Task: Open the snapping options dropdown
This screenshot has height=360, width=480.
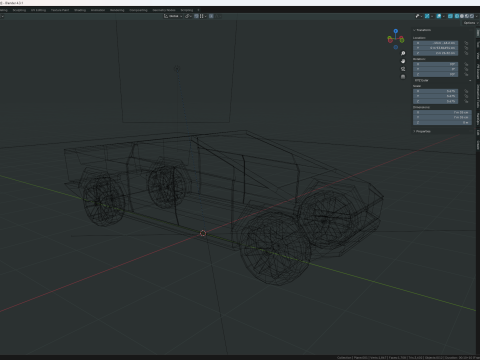Action: 203,16
